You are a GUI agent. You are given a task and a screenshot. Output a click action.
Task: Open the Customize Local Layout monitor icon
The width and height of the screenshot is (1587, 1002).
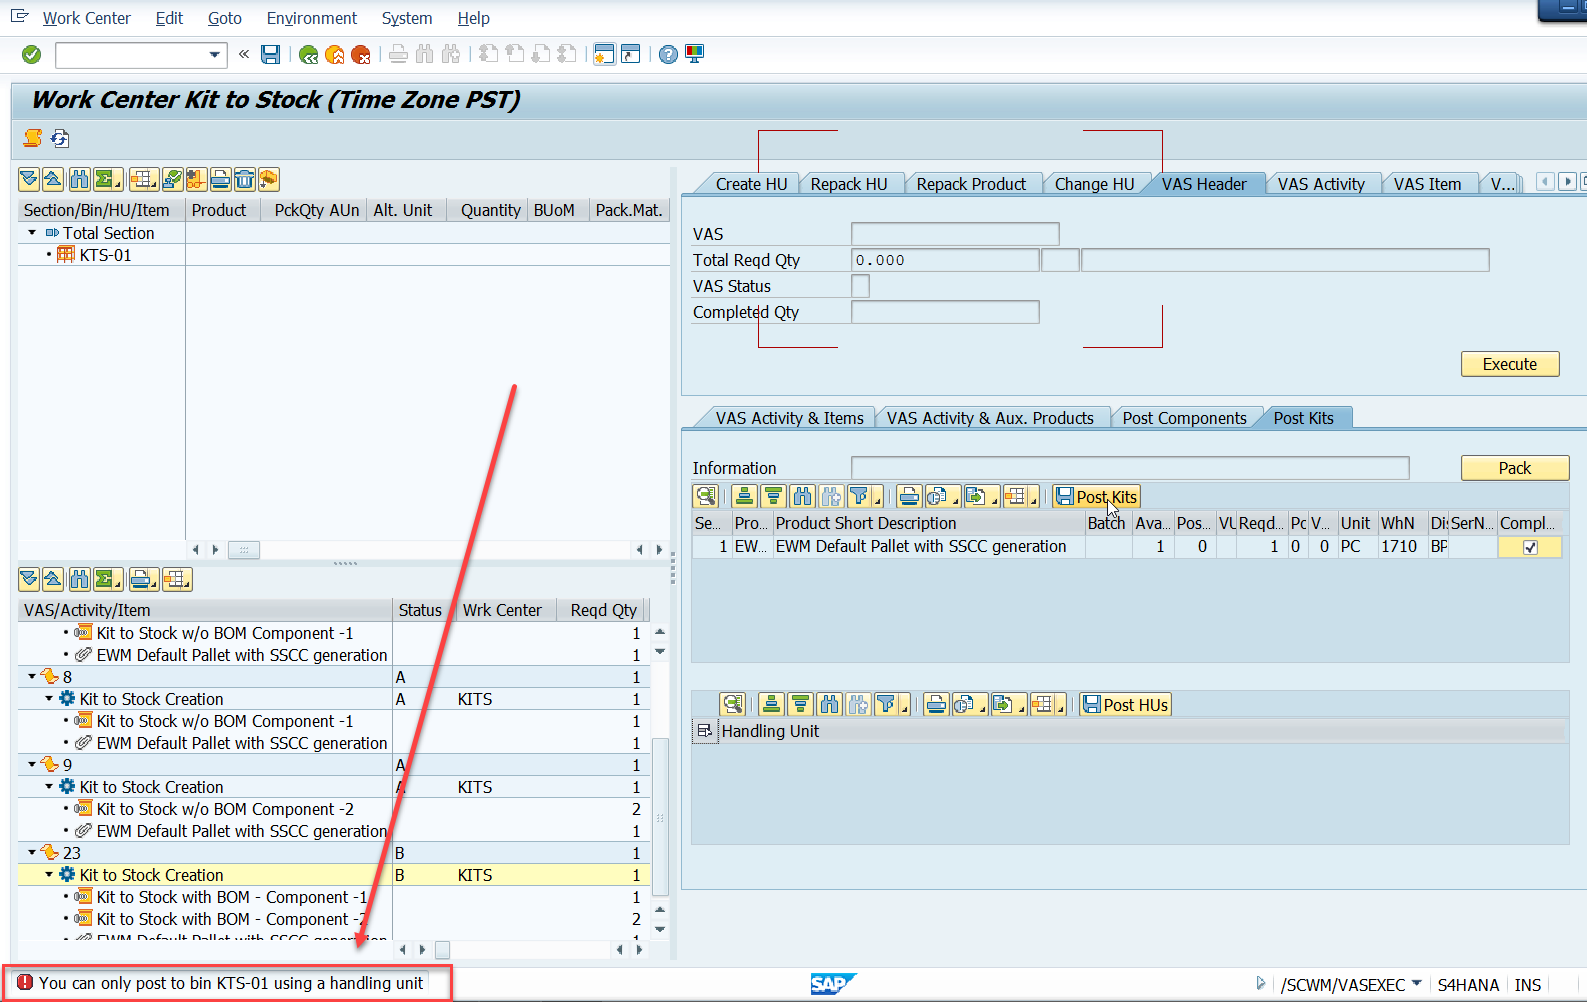(x=694, y=54)
